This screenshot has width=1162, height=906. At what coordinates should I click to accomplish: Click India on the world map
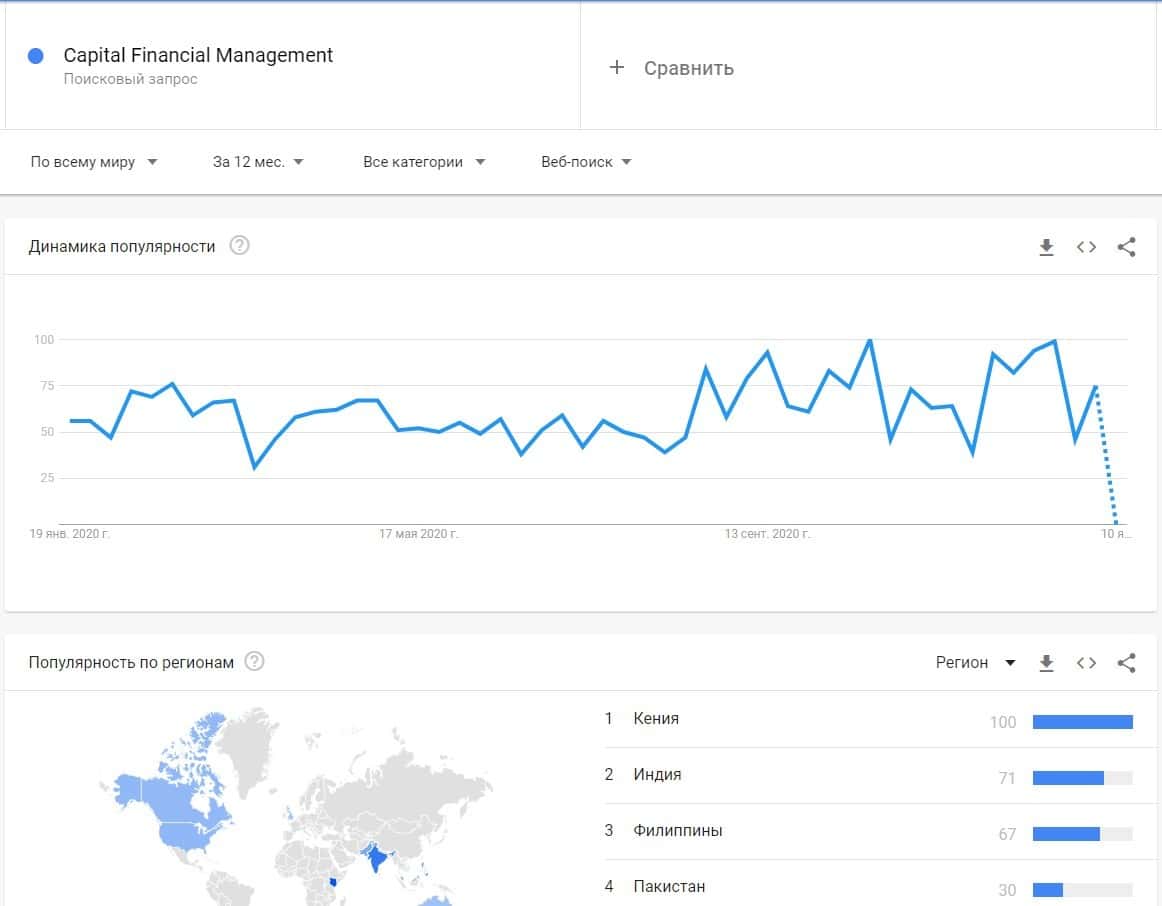tap(377, 858)
